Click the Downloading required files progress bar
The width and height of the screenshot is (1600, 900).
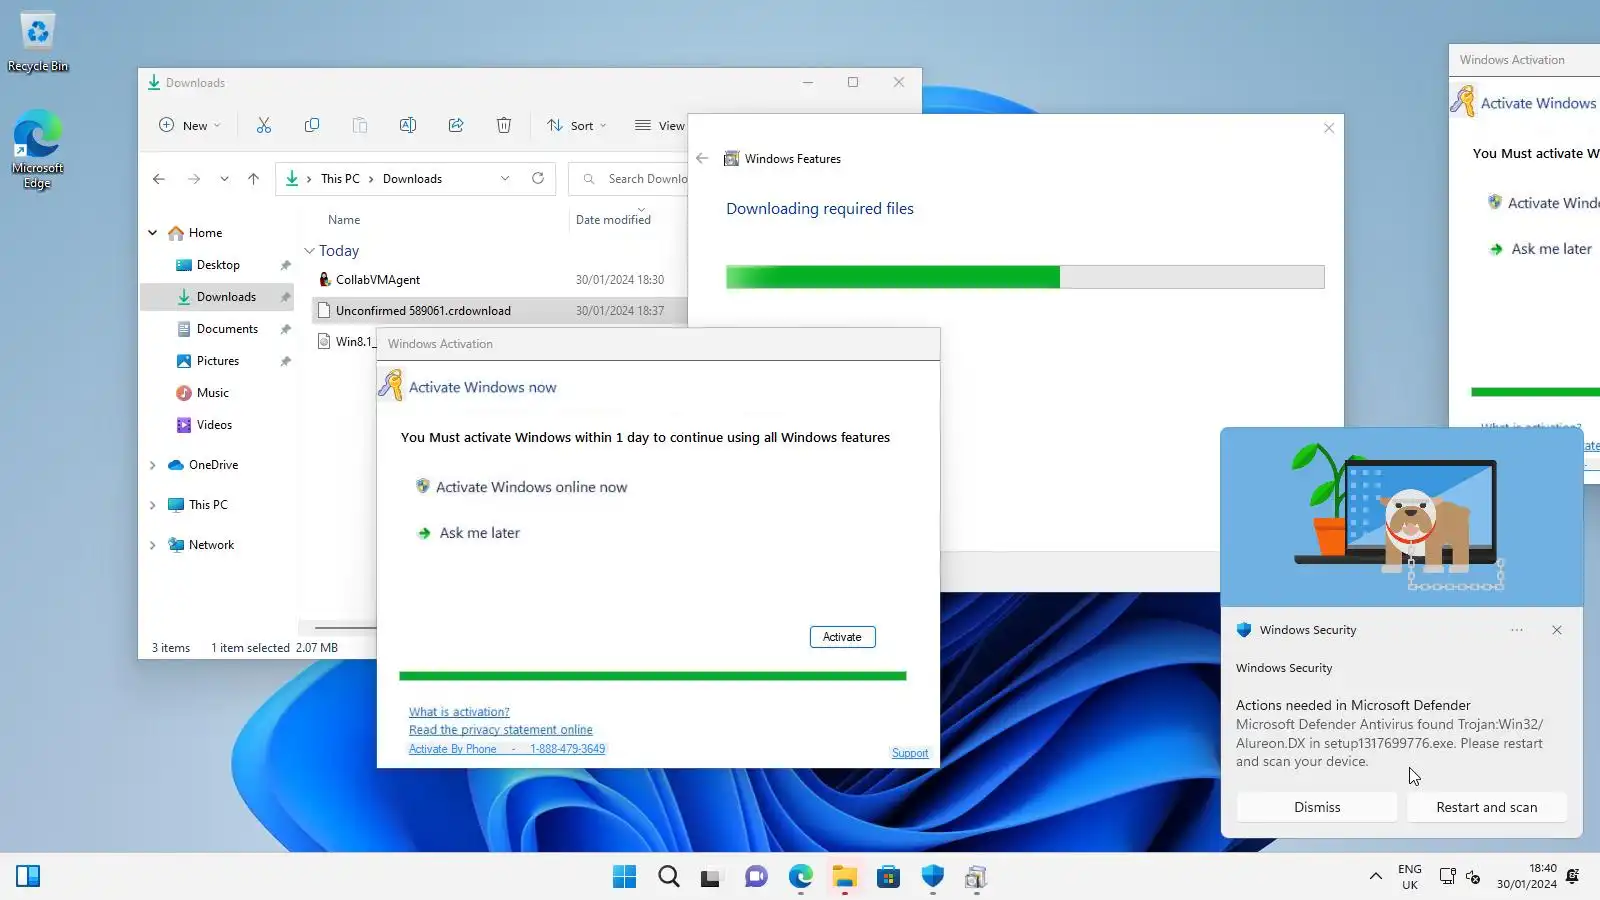(1025, 277)
